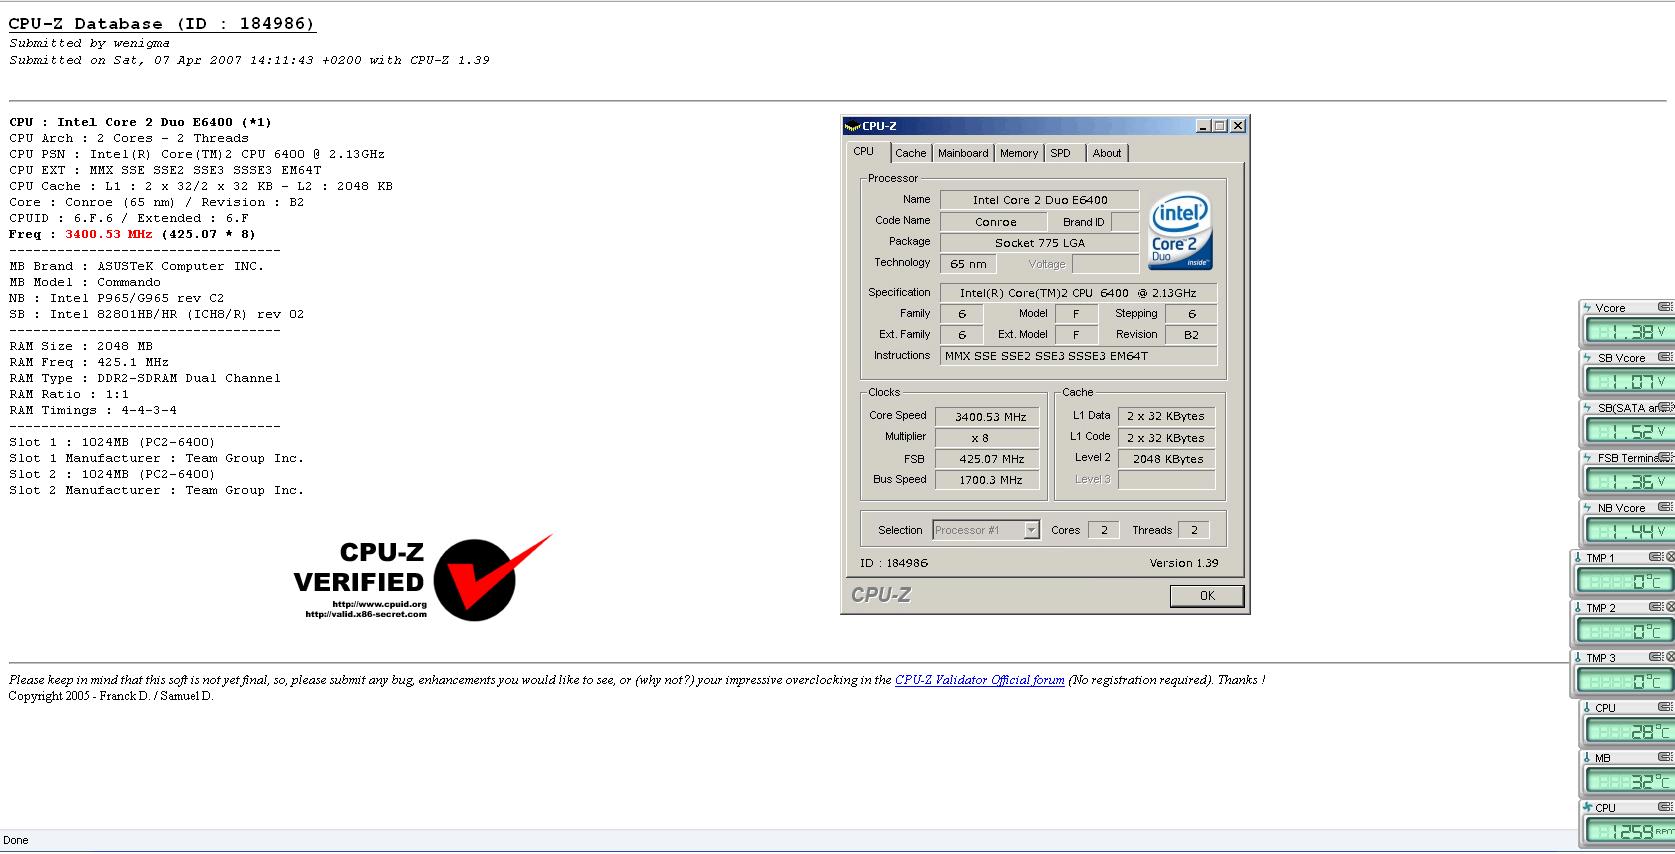Click the 'RAM Timings : 4-4-3-4' line

(93, 410)
